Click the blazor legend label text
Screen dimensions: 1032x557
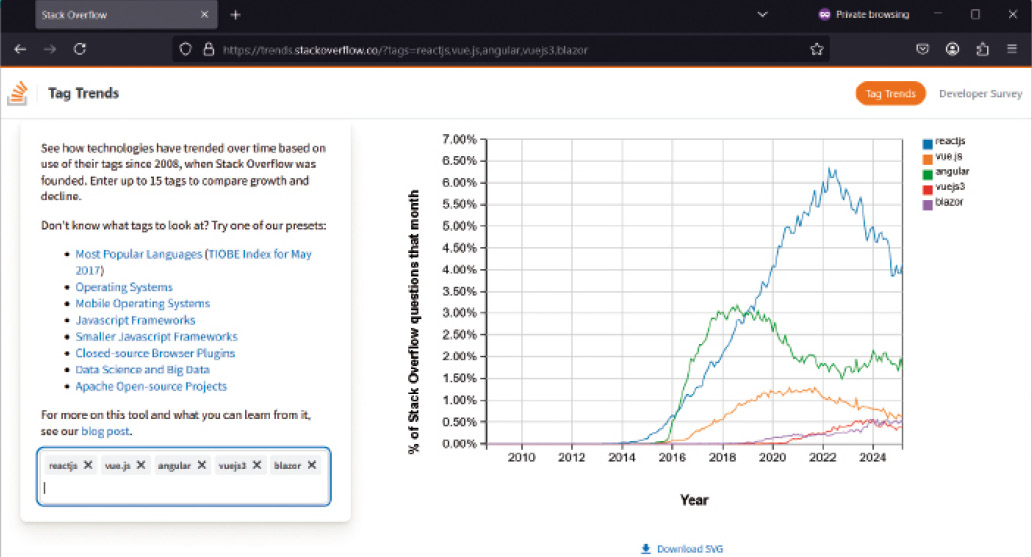[949, 201]
